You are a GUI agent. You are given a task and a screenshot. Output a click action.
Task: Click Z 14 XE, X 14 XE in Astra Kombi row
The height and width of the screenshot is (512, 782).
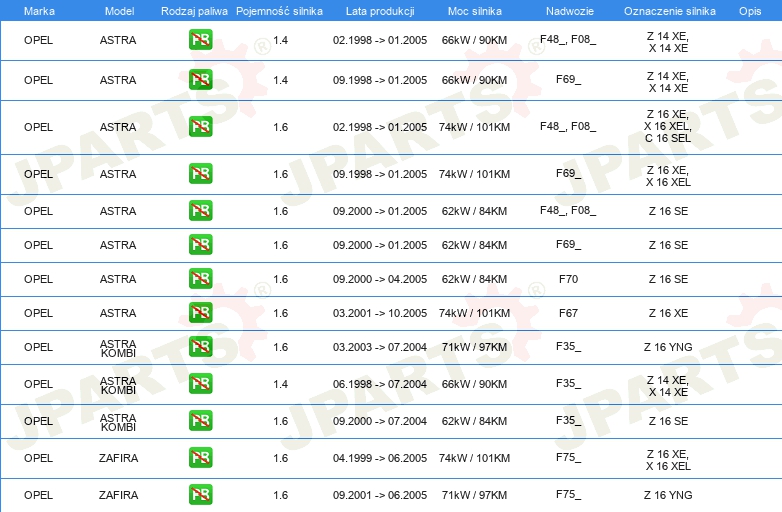(x=668, y=386)
